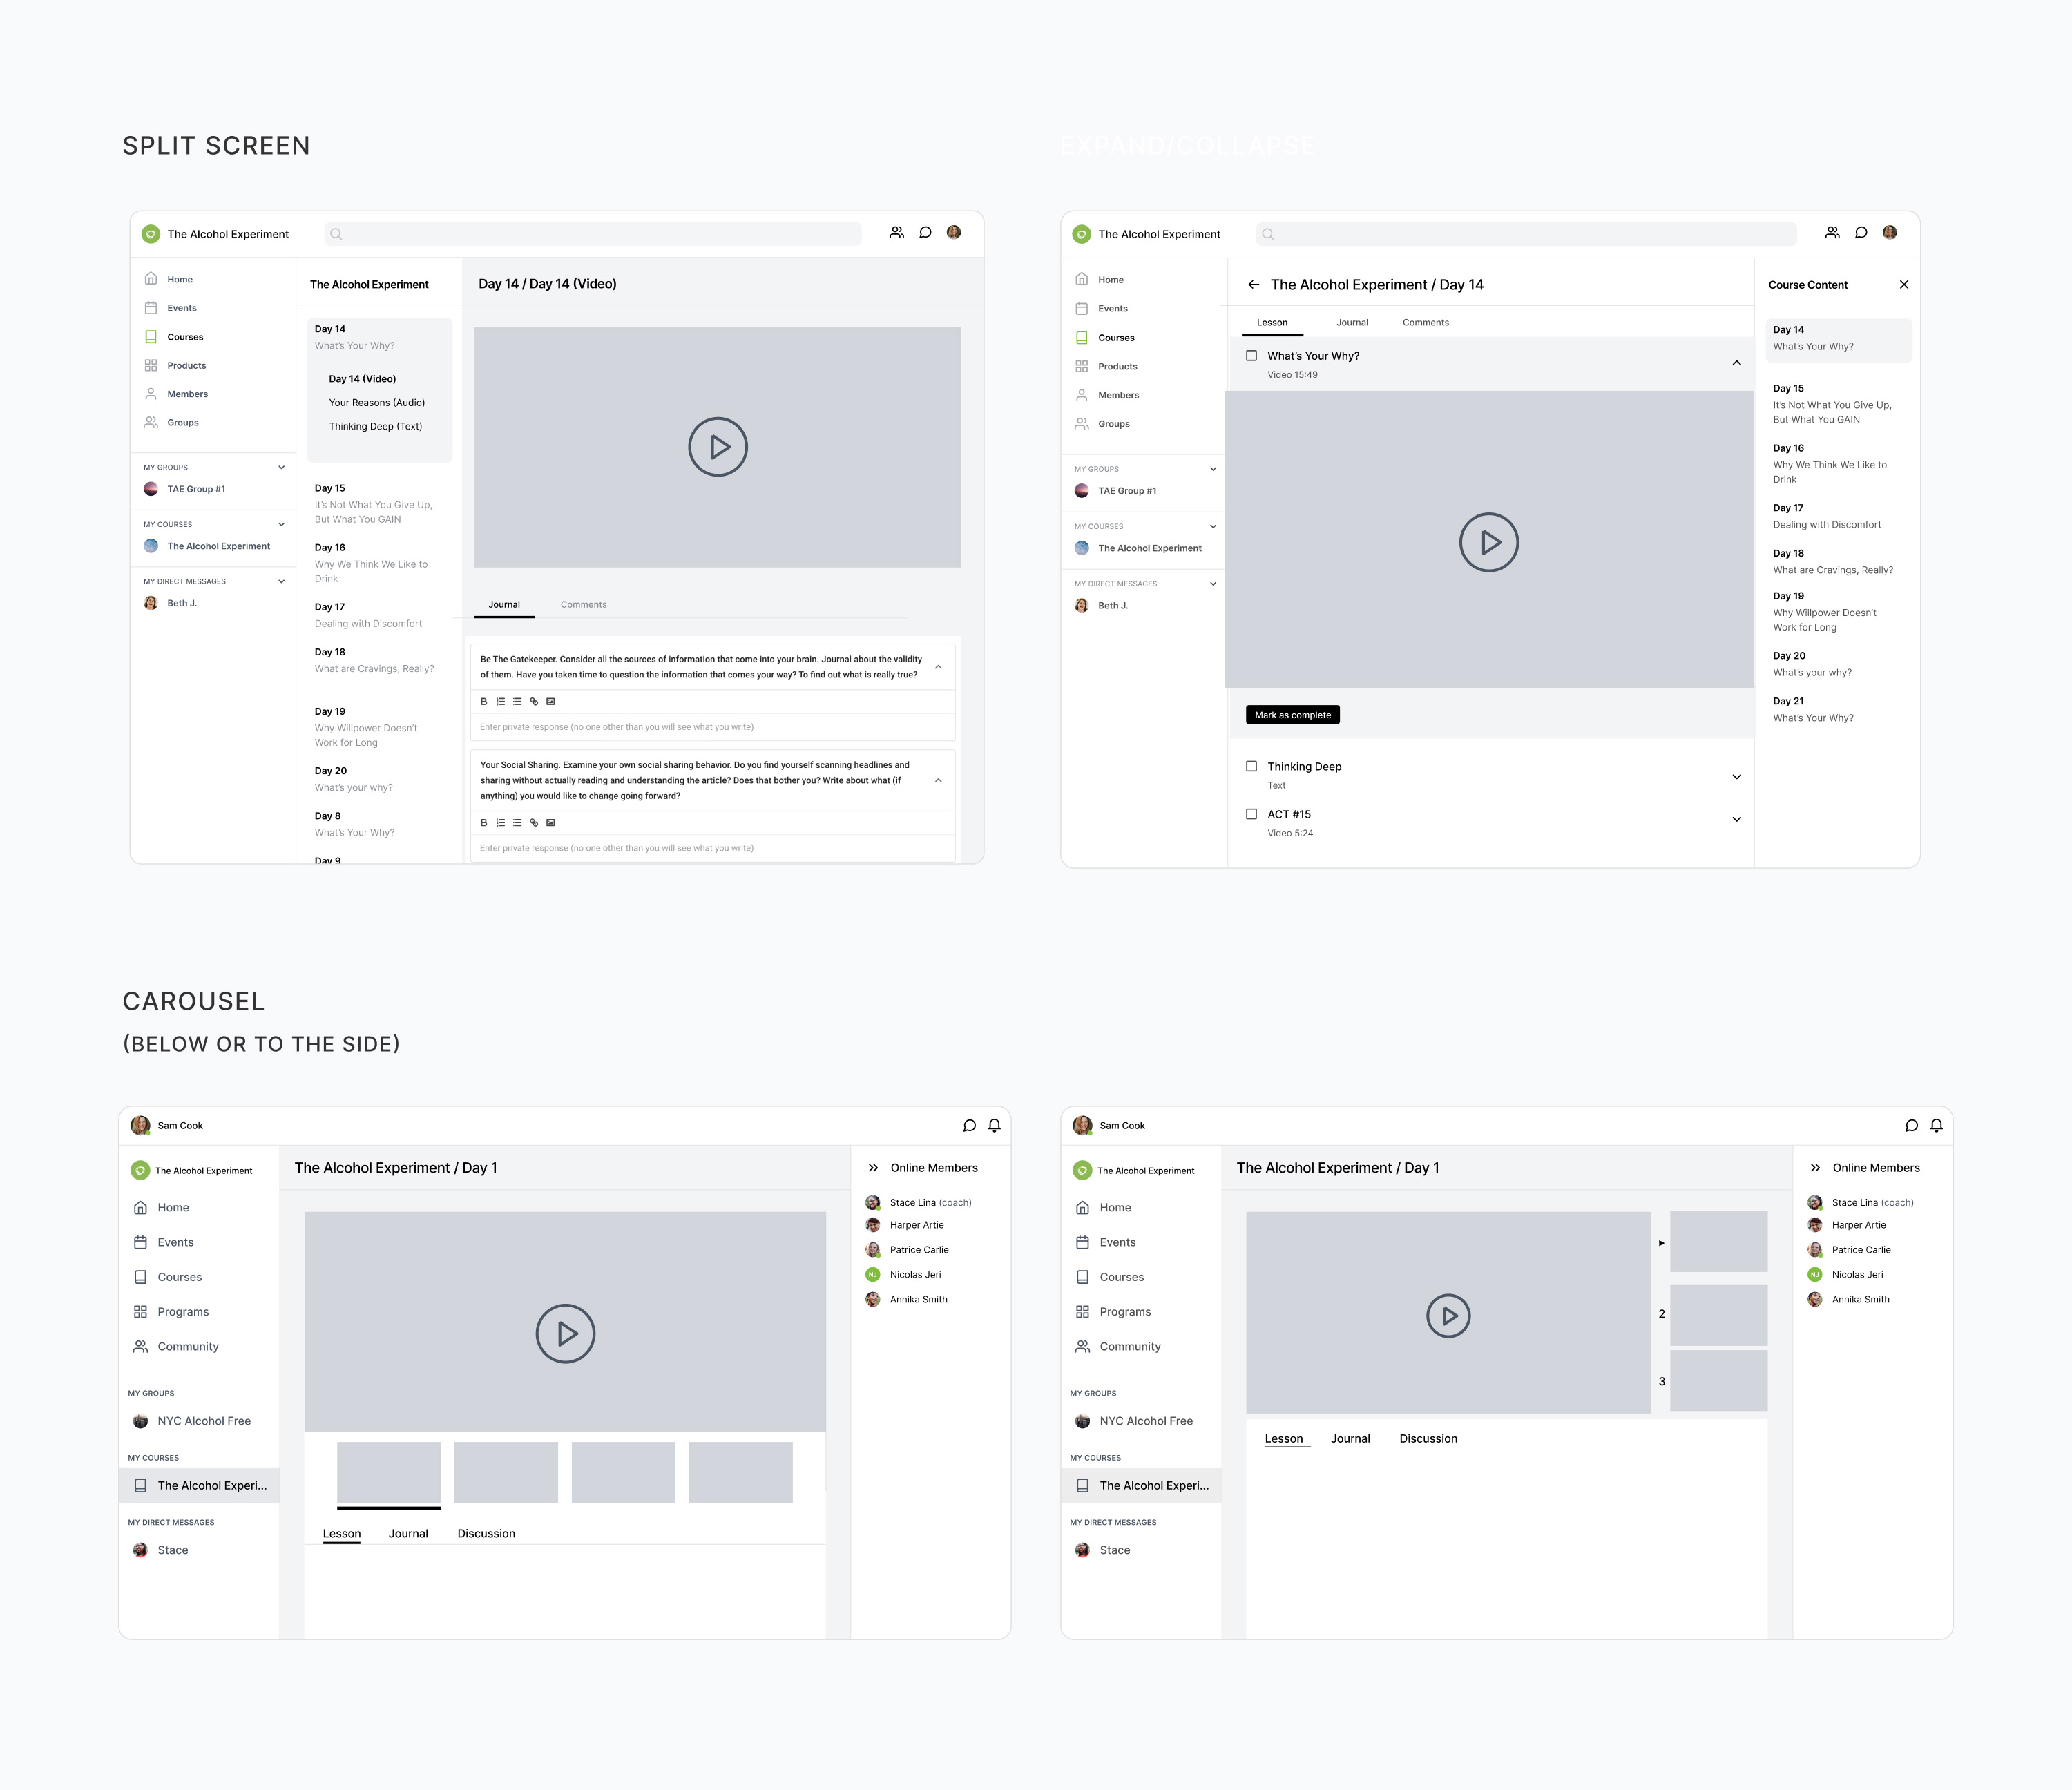
Task: Collapse the Gatekeeper journal prompt chevron
Action: (938, 667)
